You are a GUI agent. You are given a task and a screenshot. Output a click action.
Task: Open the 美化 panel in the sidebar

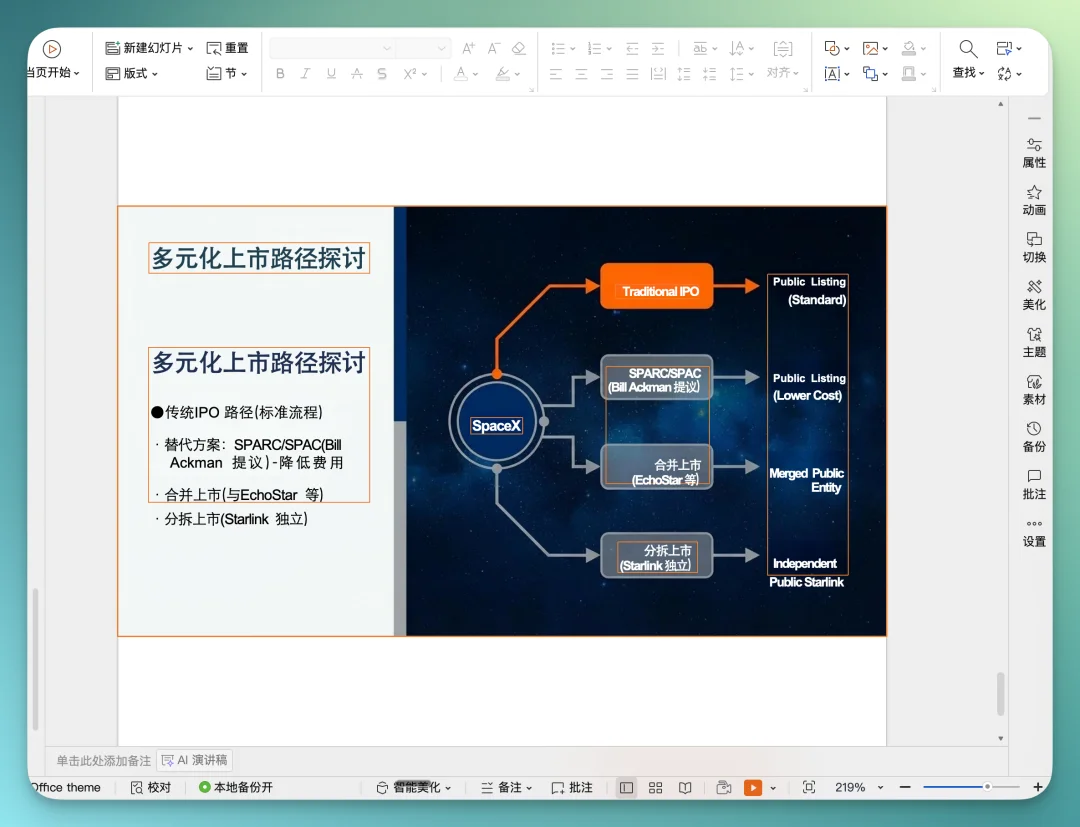coord(1034,296)
